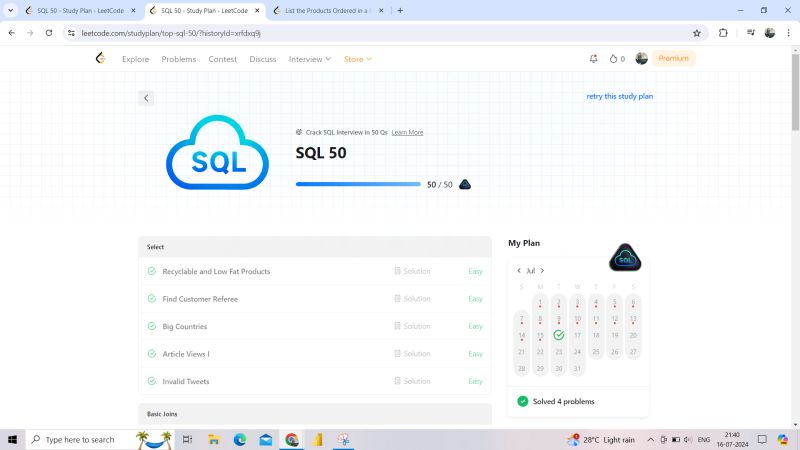Switch to the List the Products Ordered tab
Viewport: 800px width, 450px height.
329,10
